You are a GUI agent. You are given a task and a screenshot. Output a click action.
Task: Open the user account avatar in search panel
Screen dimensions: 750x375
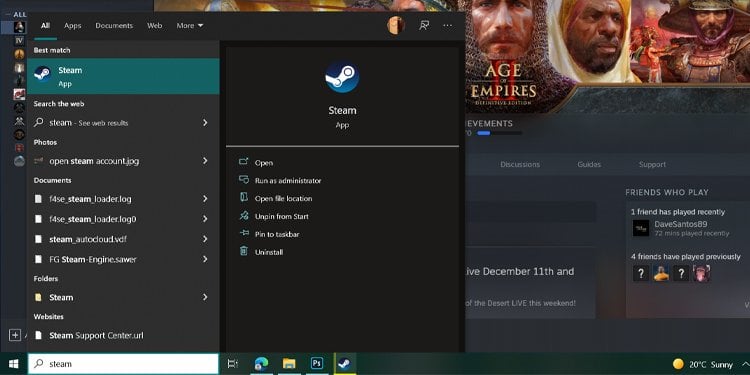396,25
